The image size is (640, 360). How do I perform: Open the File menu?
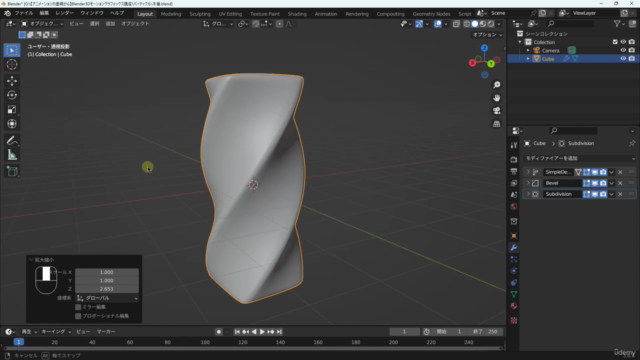click(x=24, y=13)
